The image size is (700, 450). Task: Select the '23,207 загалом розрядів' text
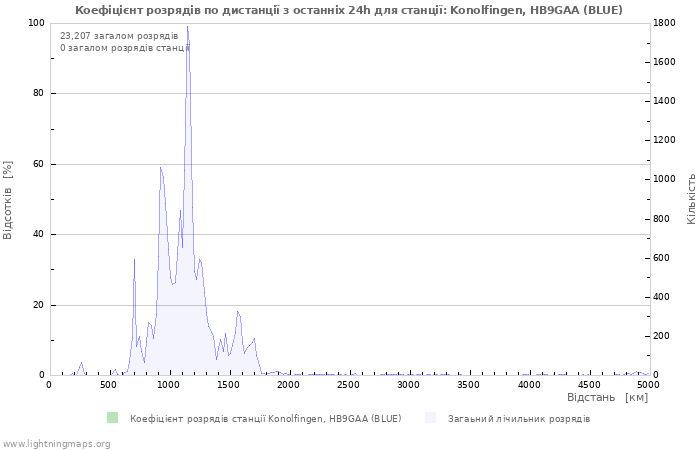(x=119, y=36)
